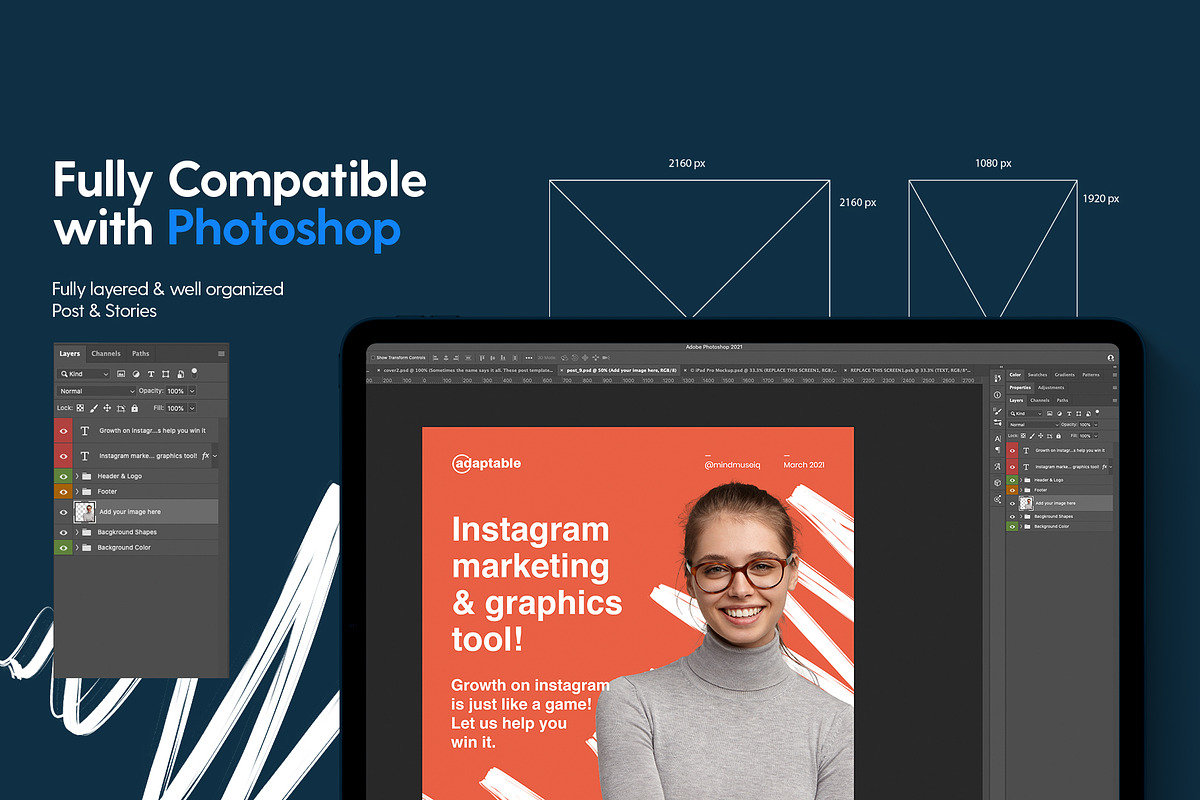Enable Show Transform Controls checkbox

372,357
